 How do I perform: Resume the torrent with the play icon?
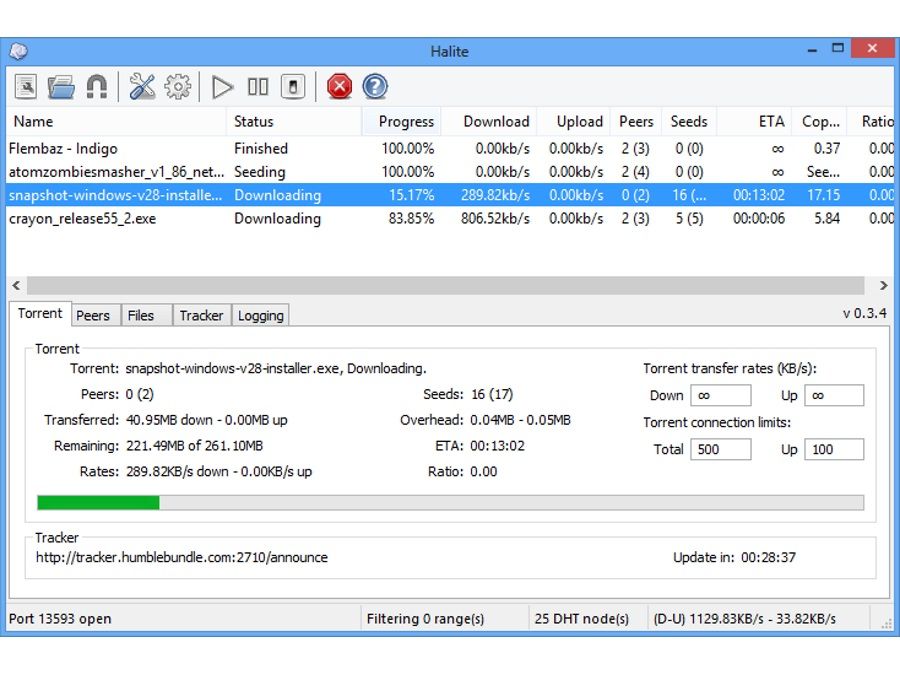pos(224,86)
